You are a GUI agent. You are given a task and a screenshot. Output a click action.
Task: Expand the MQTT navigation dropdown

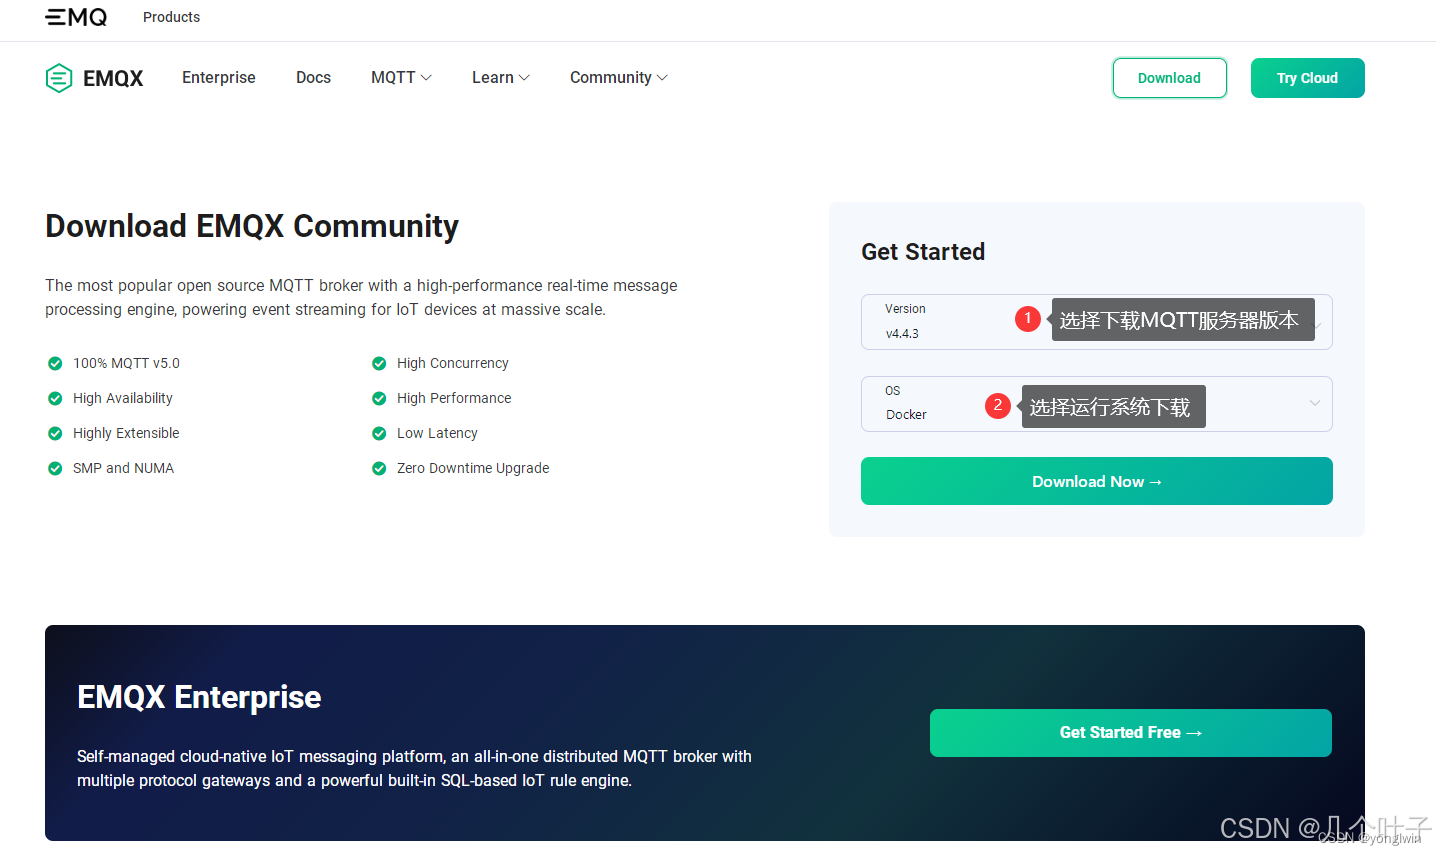[x=401, y=77]
